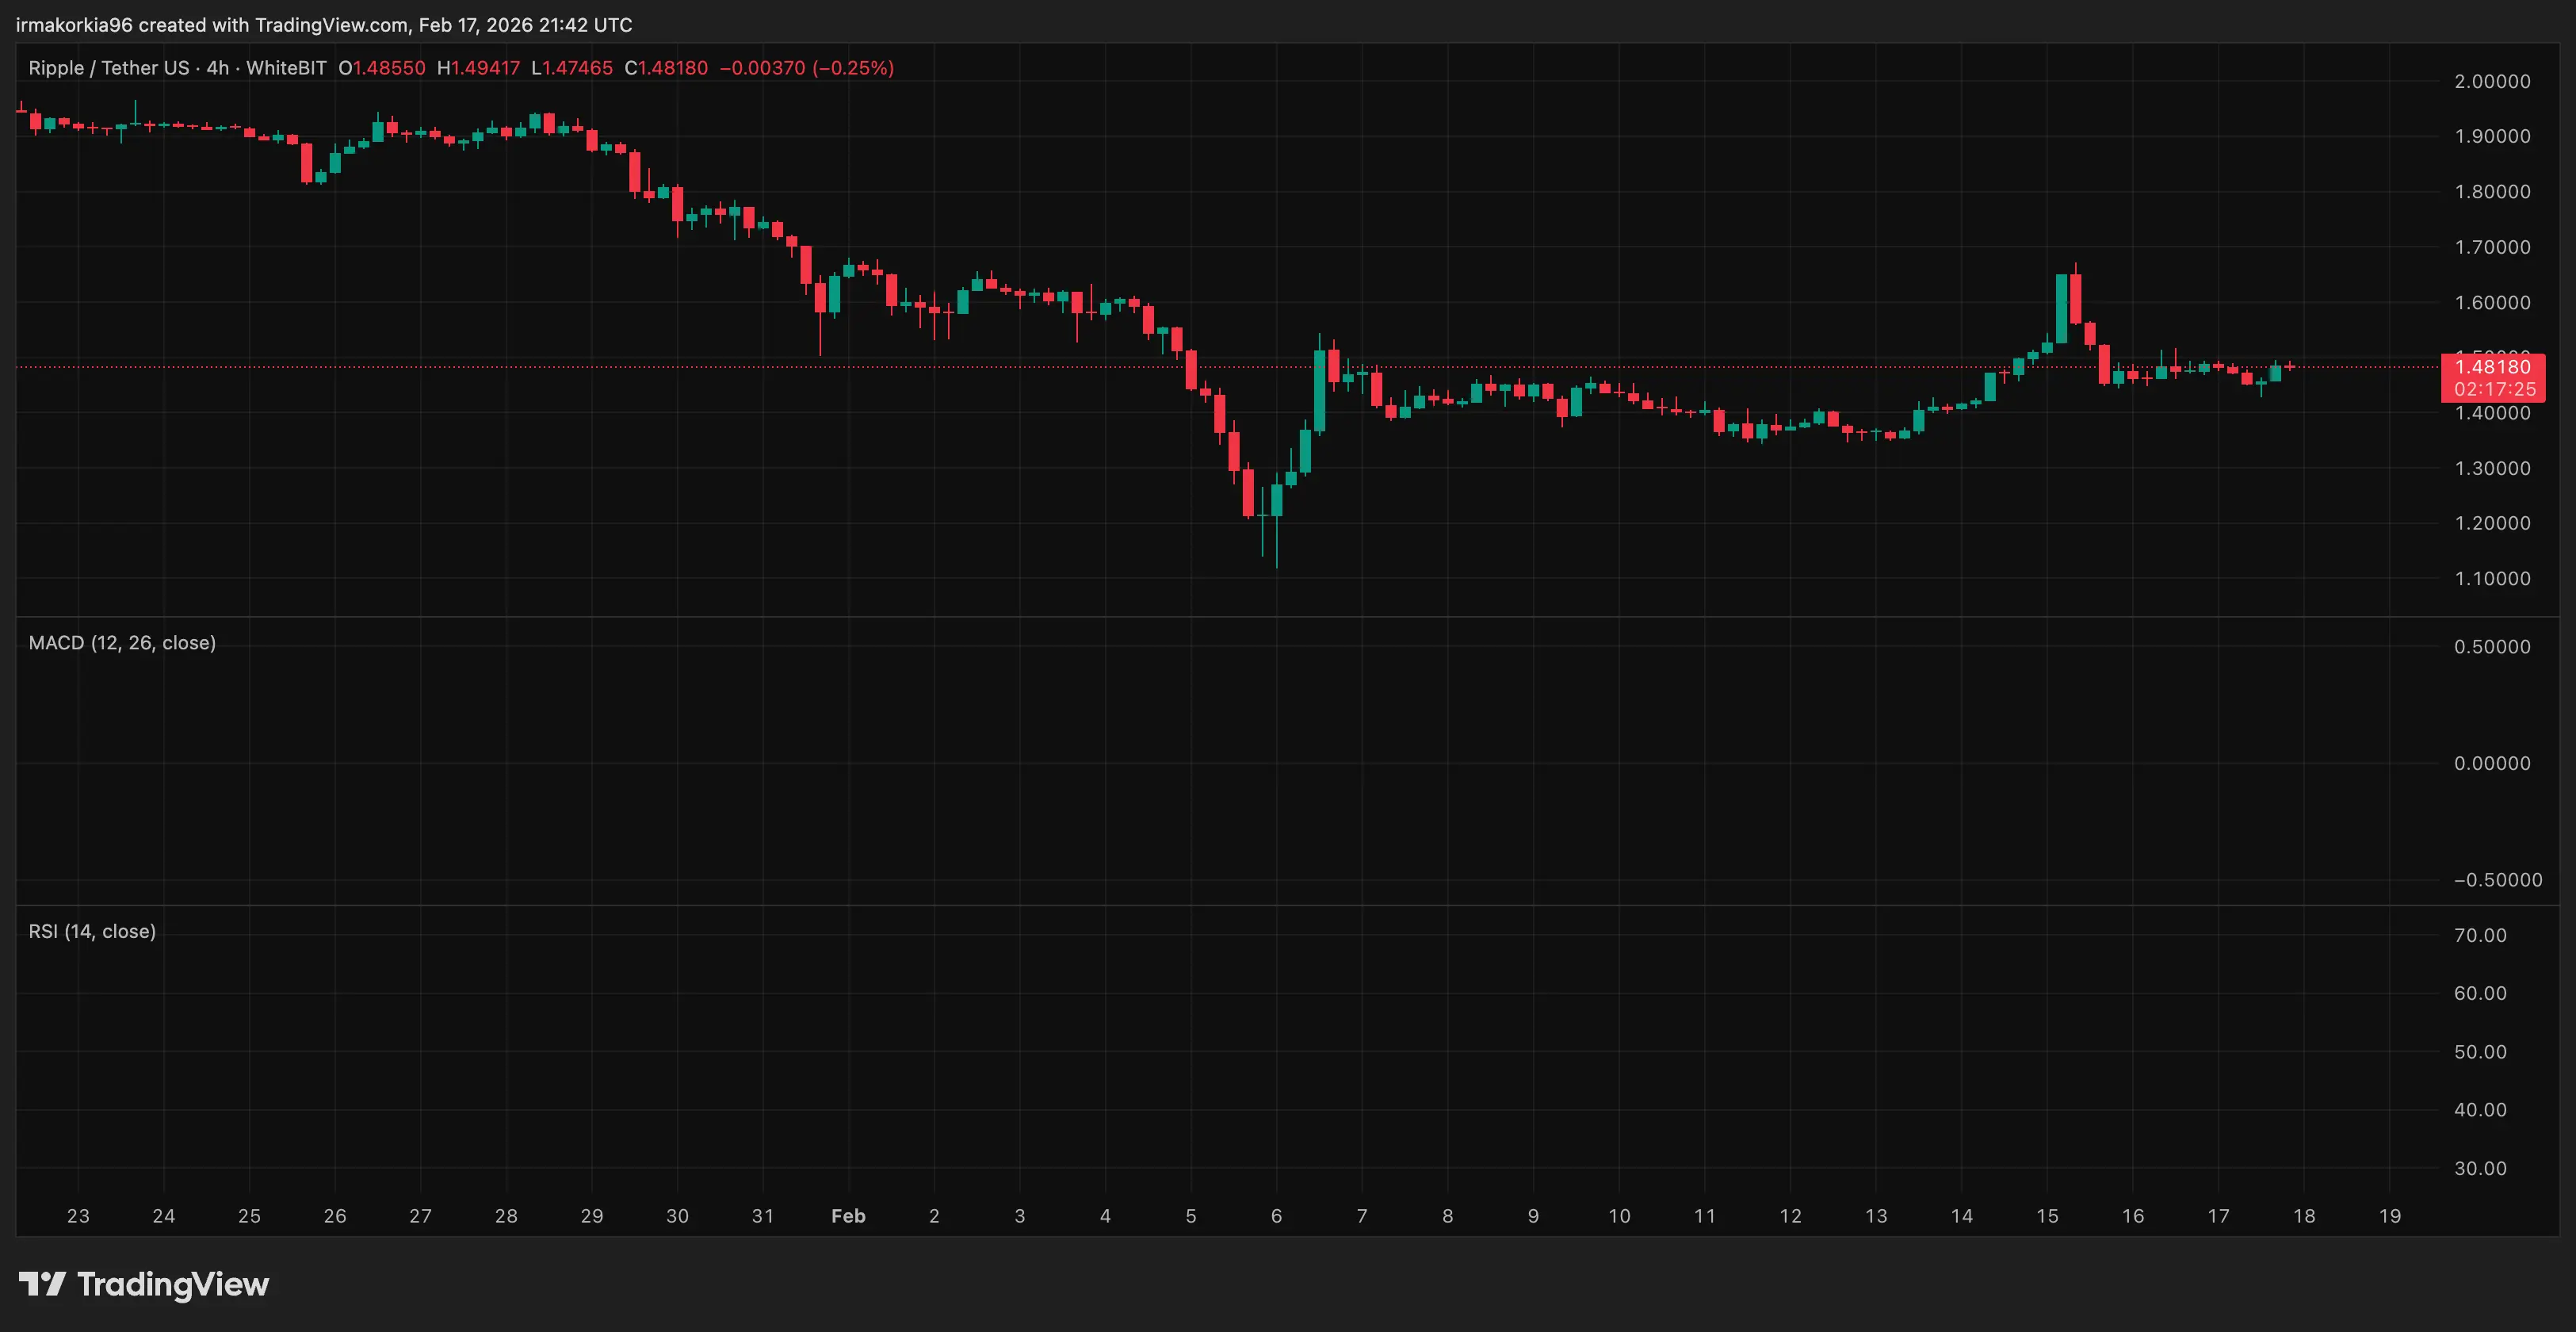The height and width of the screenshot is (1332, 2576).
Task: Click the close value C1.48180 in header
Action: point(666,68)
